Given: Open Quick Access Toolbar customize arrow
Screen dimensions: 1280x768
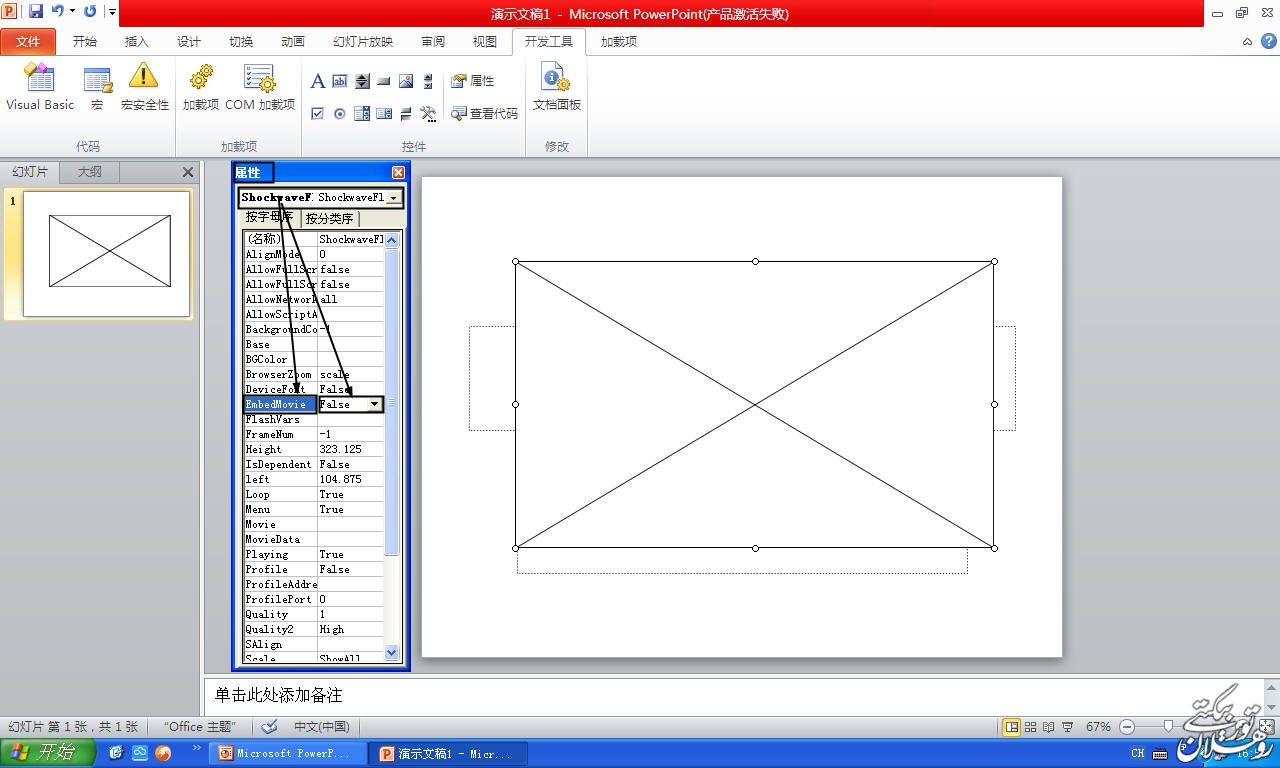Looking at the screenshot, I should (x=112, y=13).
